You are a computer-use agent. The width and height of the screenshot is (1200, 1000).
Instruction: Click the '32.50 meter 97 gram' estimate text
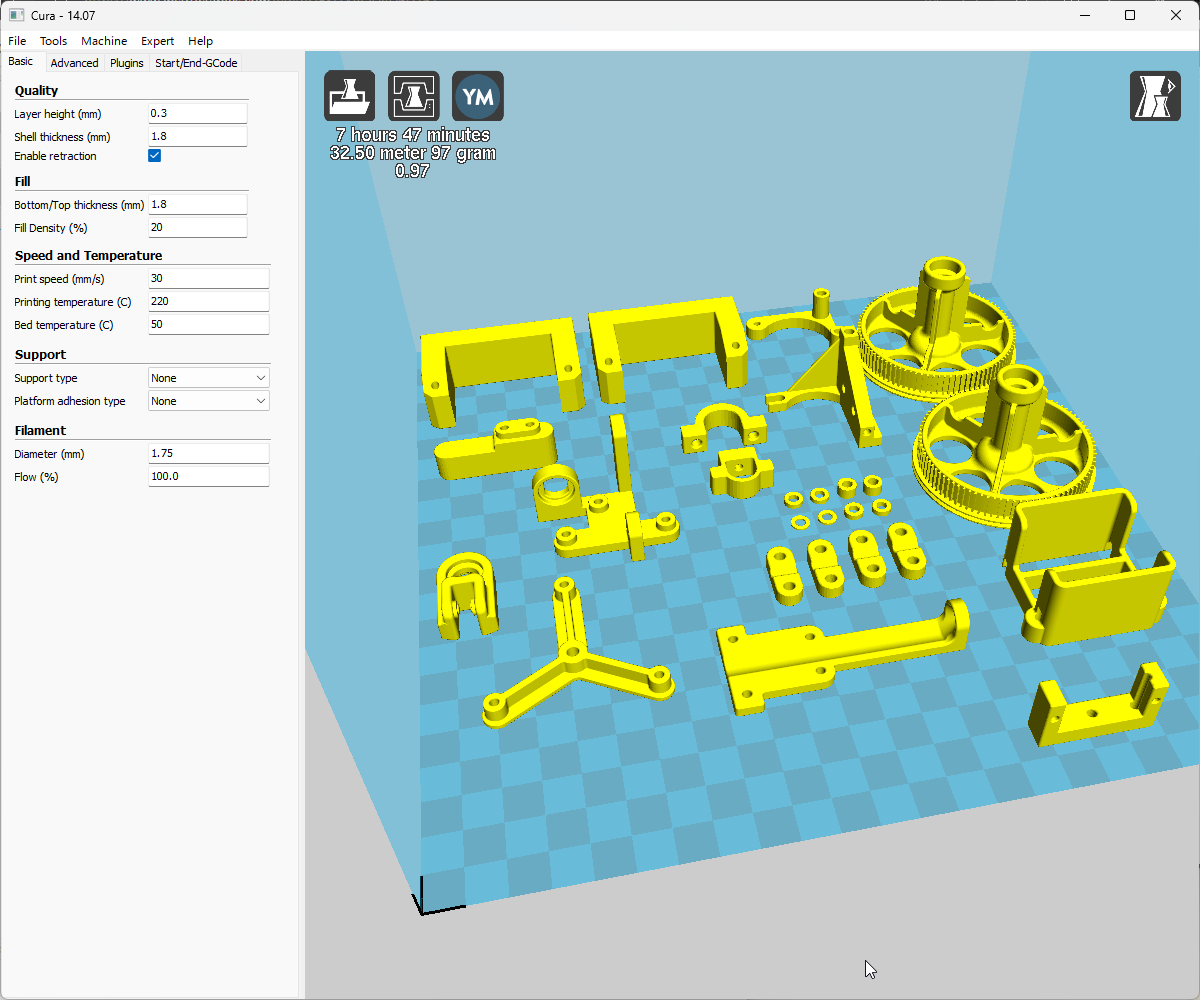click(413, 153)
